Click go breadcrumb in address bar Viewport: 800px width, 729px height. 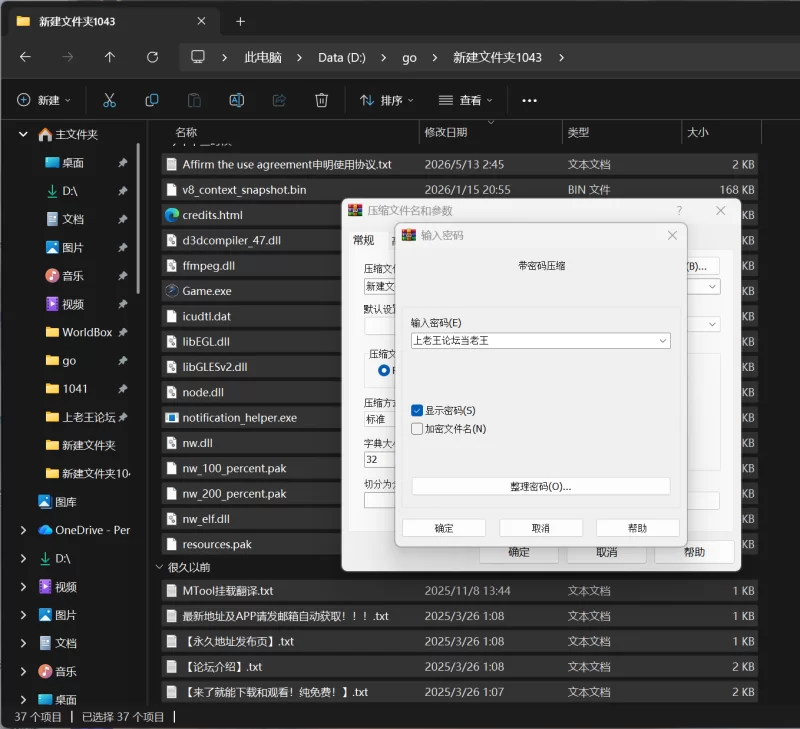(409, 58)
